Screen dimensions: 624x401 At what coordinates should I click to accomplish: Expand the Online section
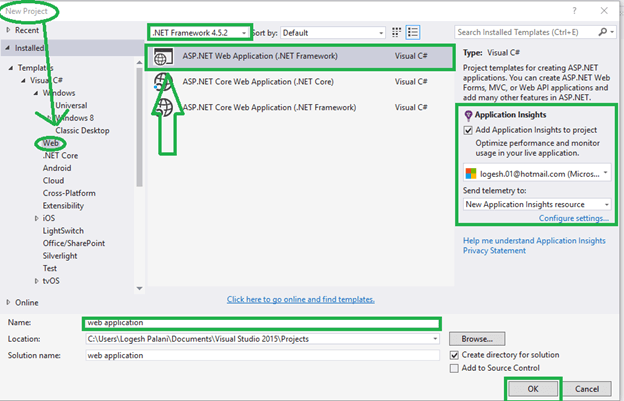coord(8,303)
